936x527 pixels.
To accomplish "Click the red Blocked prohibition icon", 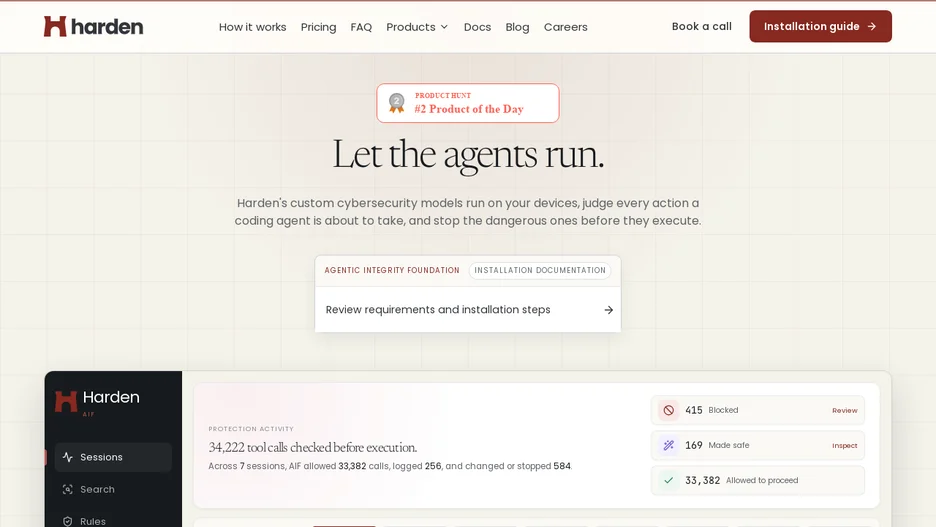I will [x=669, y=410].
